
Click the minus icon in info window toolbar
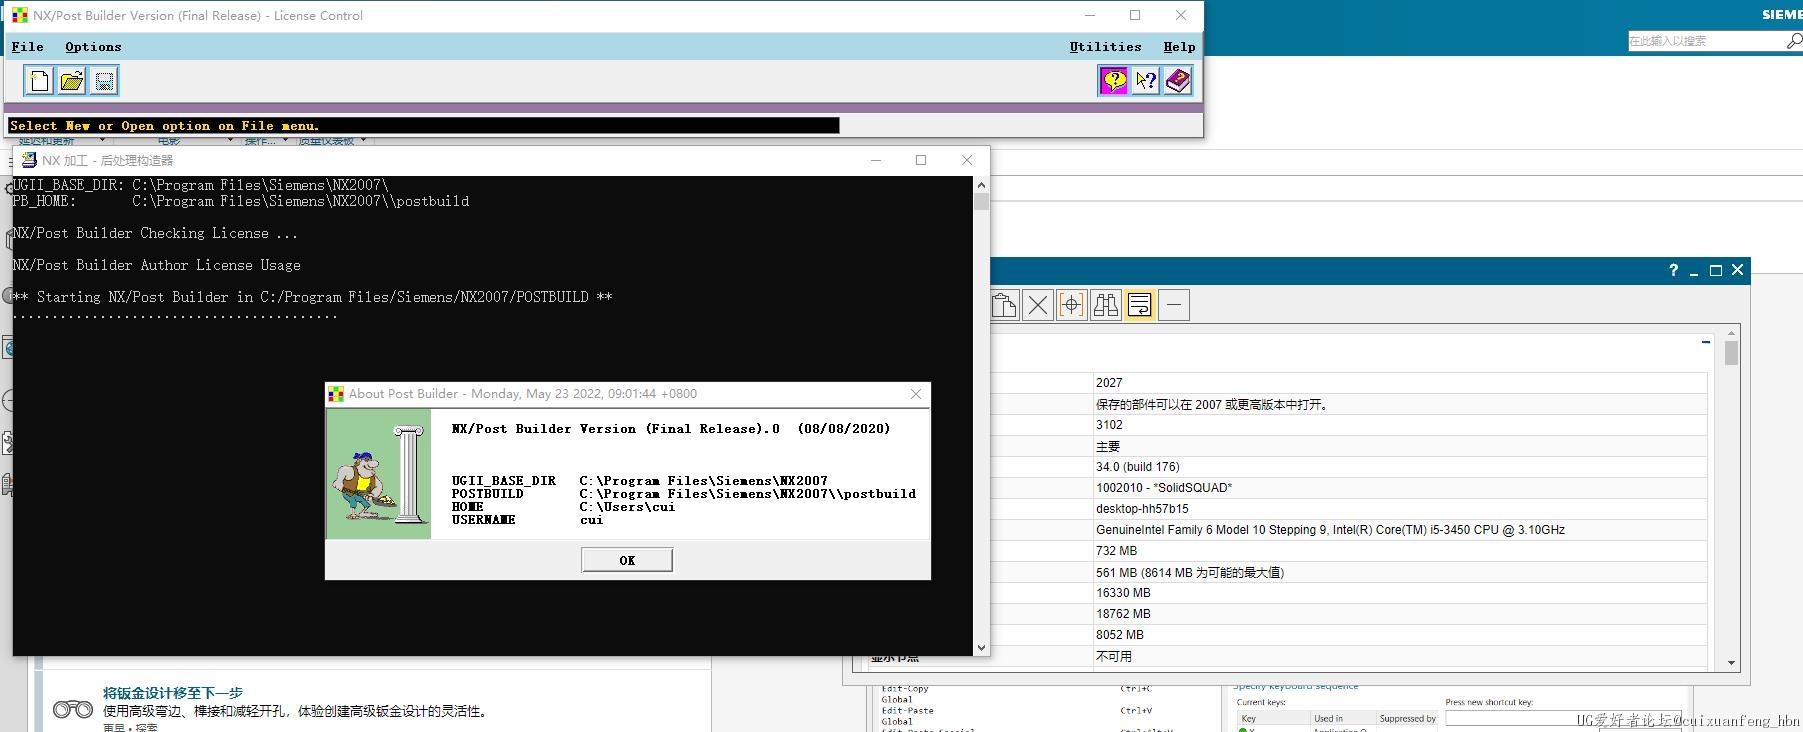1174,305
